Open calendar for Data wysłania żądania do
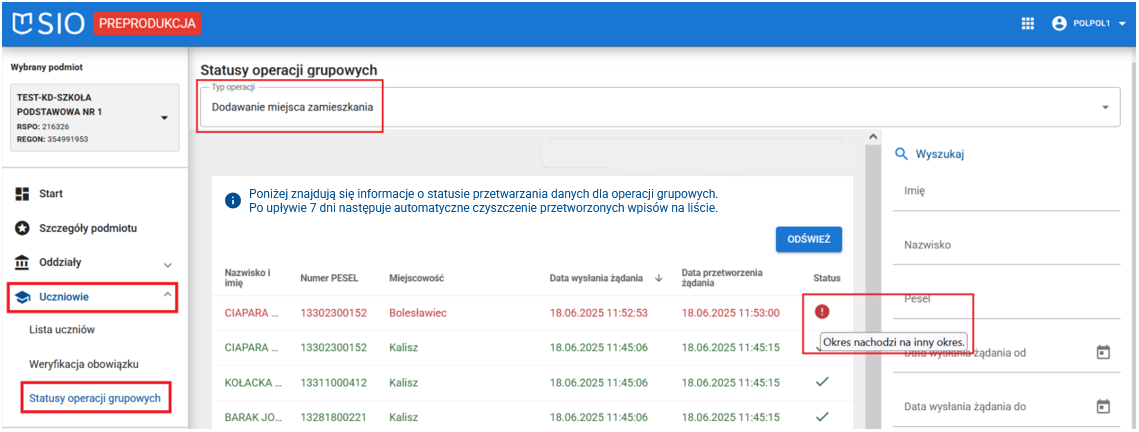This screenshot has width=1139, height=432. coord(1104,407)
